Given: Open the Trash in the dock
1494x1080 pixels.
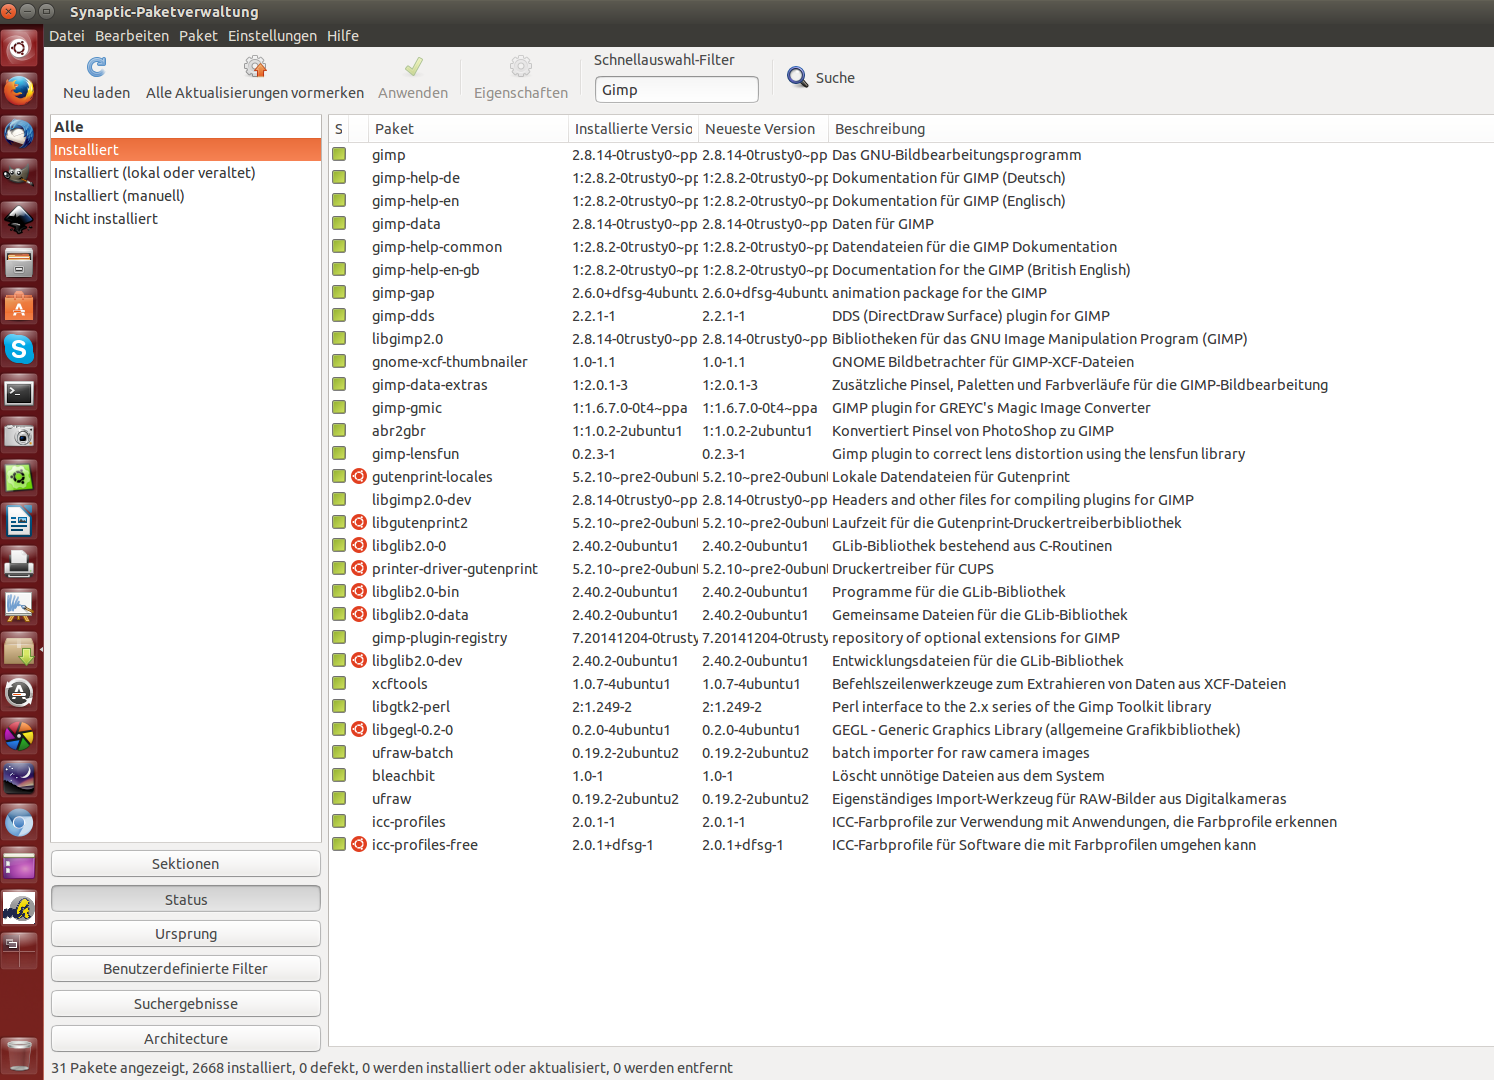Looking at the screenshot, I should 19,1054.
